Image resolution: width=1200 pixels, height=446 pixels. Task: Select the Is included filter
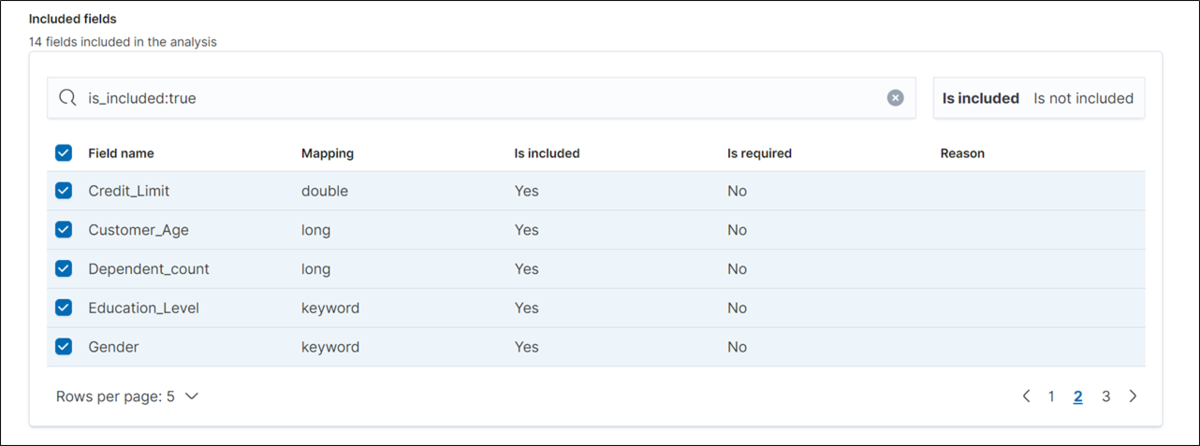(x=980, y=98)
